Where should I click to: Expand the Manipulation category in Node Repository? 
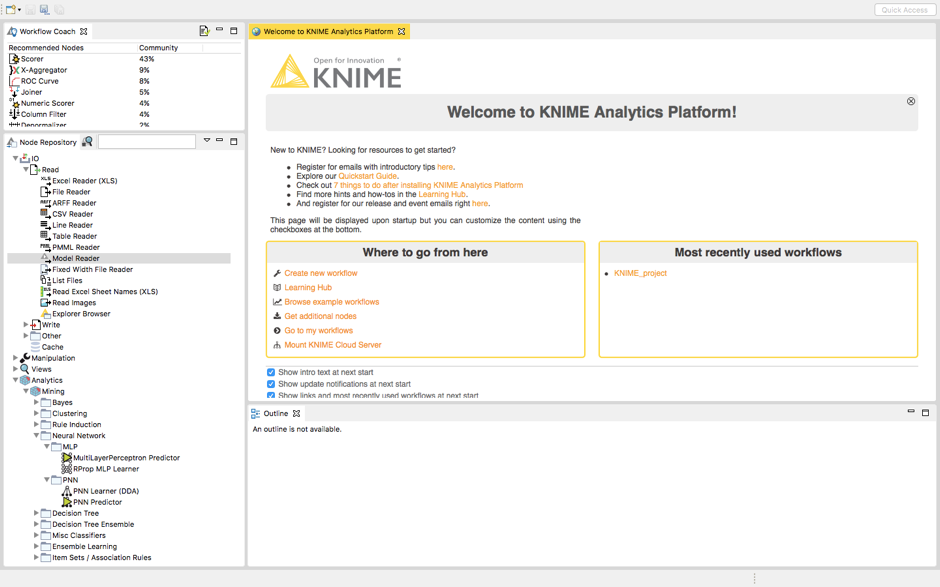(16, 358)
